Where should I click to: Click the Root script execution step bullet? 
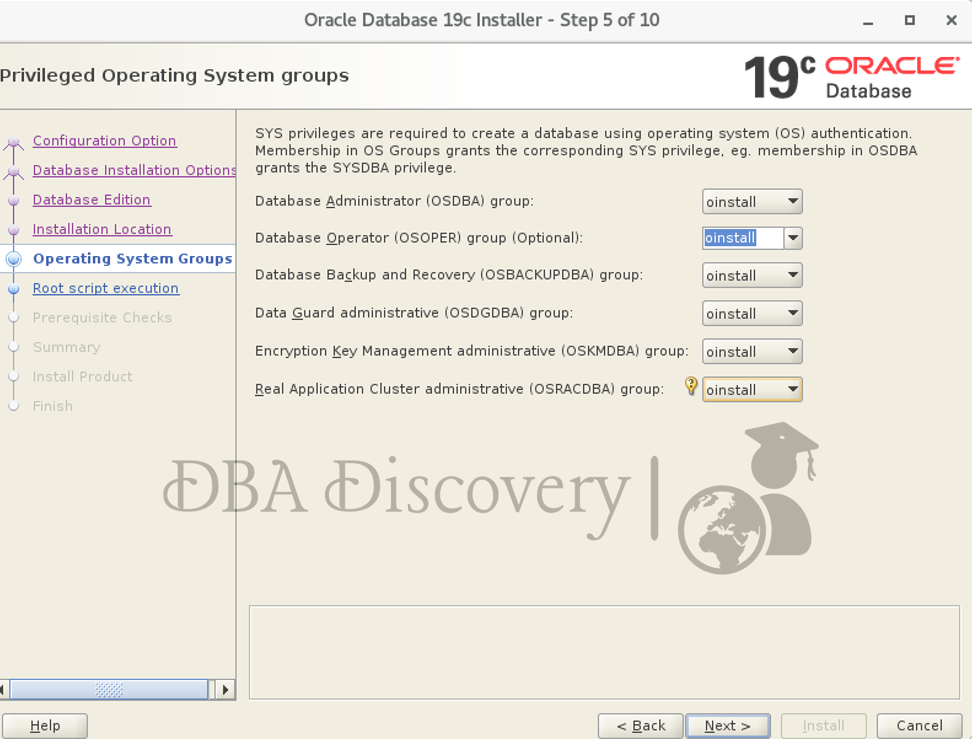13,289
